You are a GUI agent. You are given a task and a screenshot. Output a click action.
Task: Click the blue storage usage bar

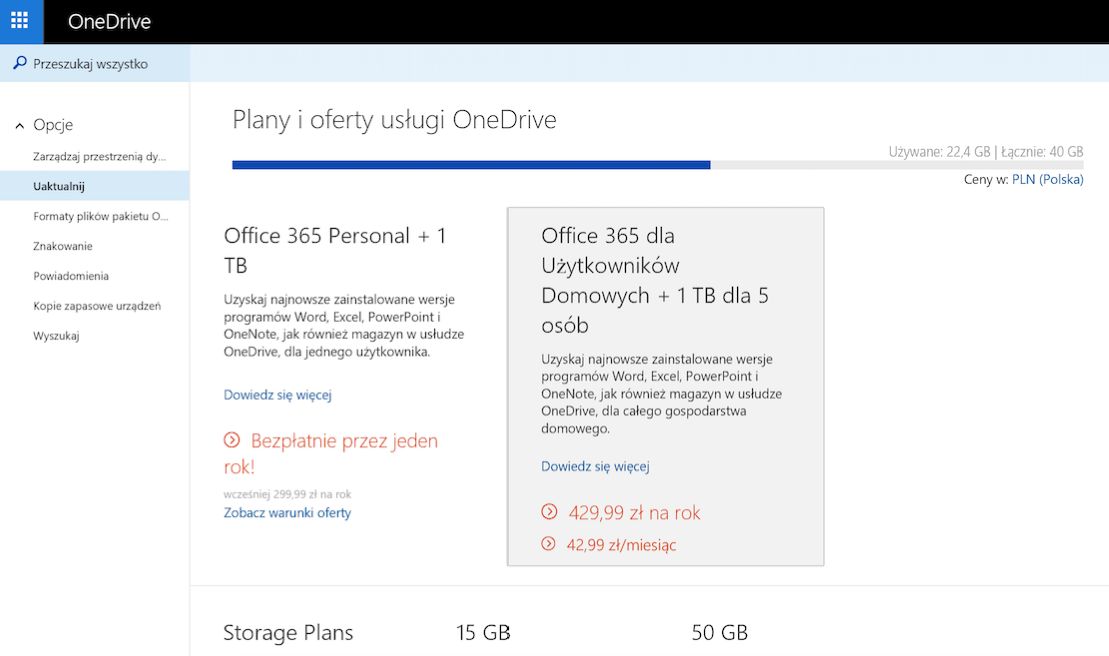coord(471,165)
